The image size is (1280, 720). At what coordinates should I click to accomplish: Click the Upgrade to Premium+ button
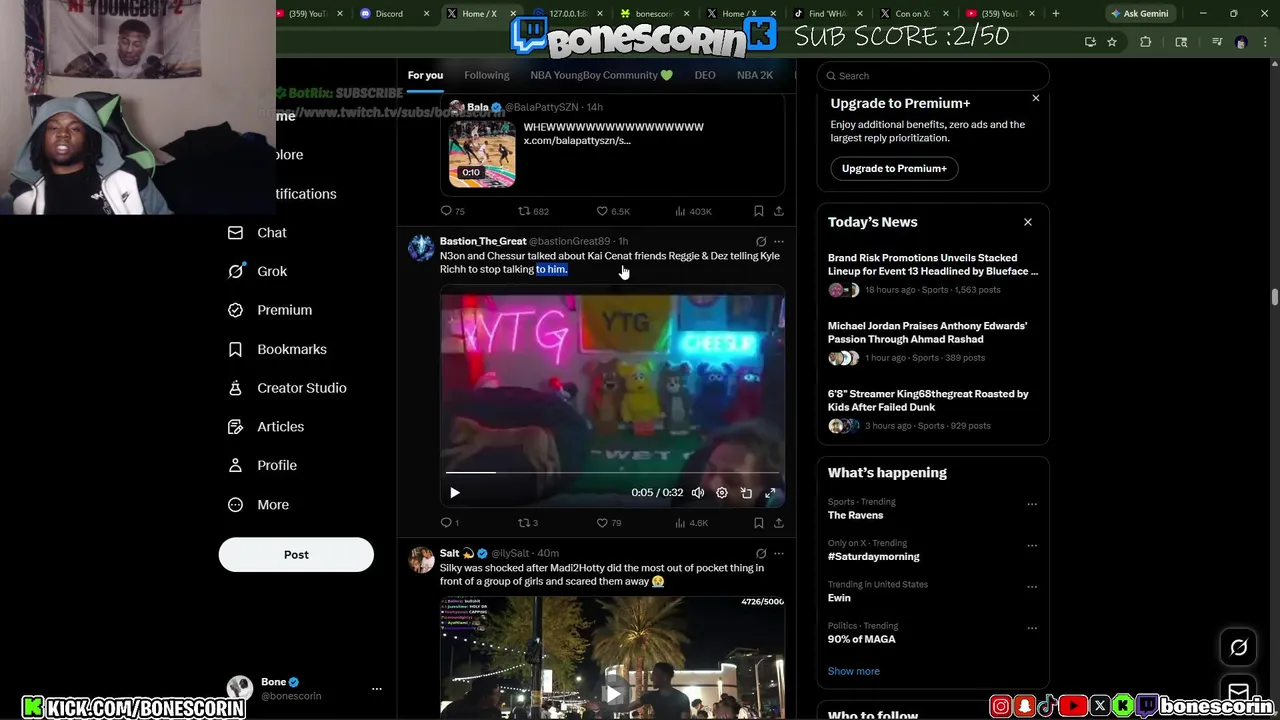pyautogui.click(x=894, y=168)
